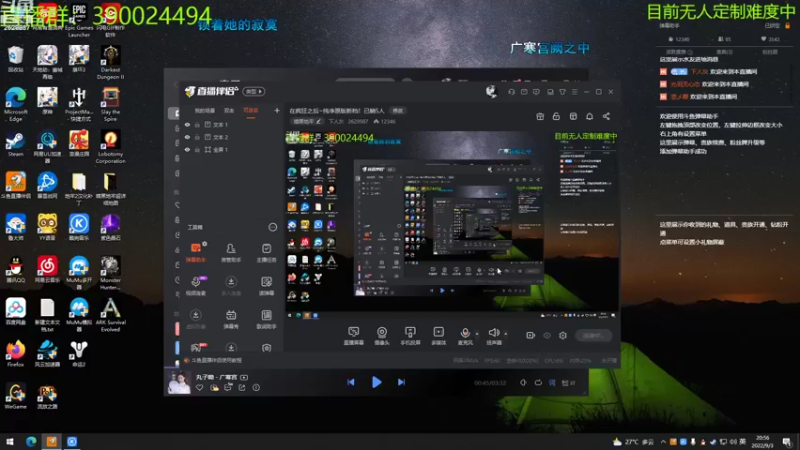The width and height of the screenshot is (800, 450).
Task: Skip to next song
Action: (x=401, y=382)
